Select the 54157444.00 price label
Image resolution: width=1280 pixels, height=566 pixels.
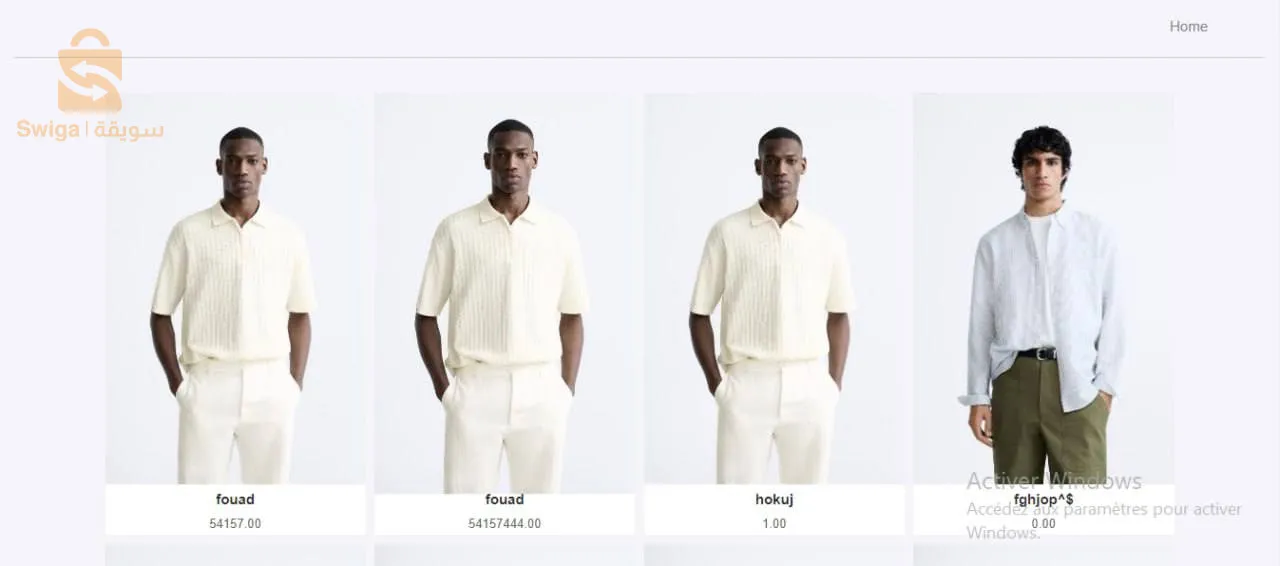click(x=504, y=523)
